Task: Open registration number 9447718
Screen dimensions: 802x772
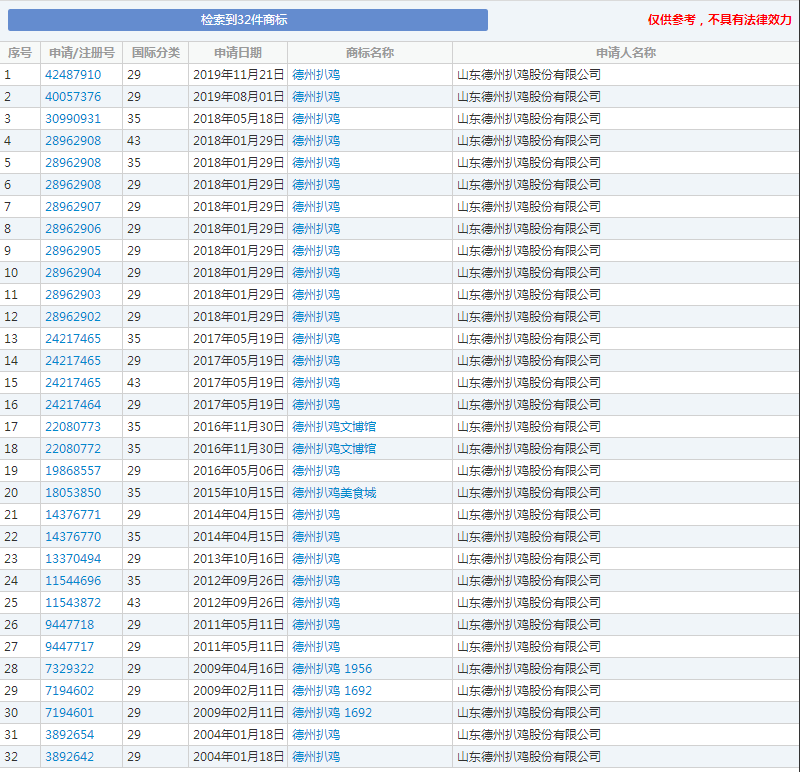Action: 70,625
